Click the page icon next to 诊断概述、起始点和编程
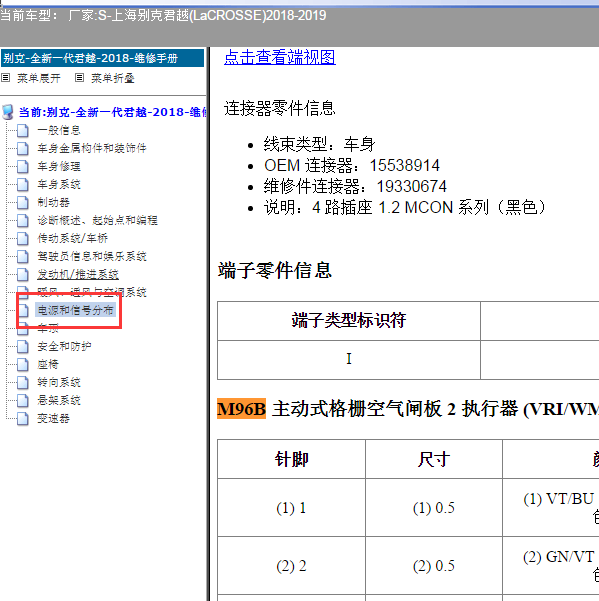 23,220
